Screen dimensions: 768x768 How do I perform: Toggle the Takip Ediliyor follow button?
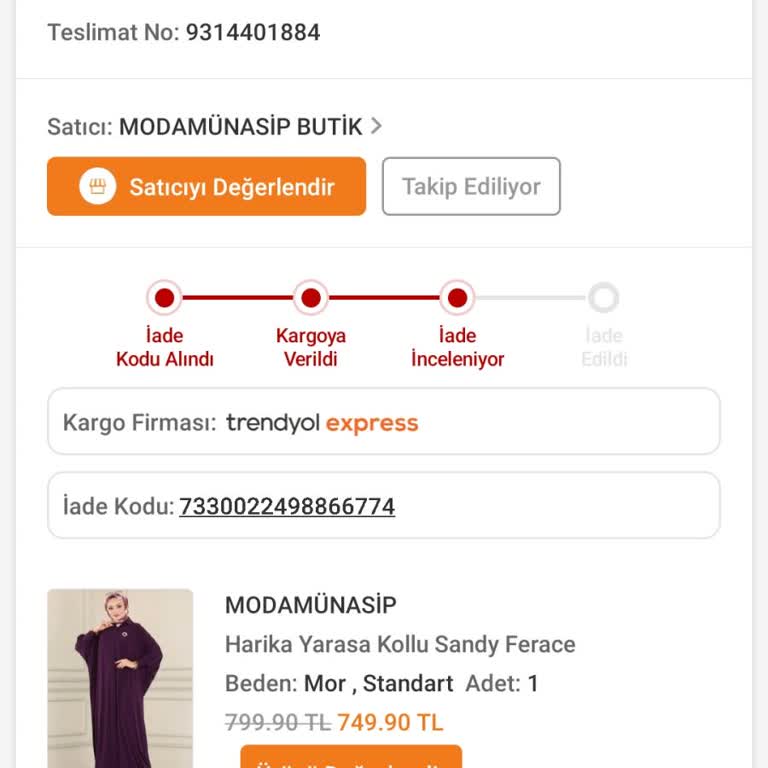[x=471, y=186]
